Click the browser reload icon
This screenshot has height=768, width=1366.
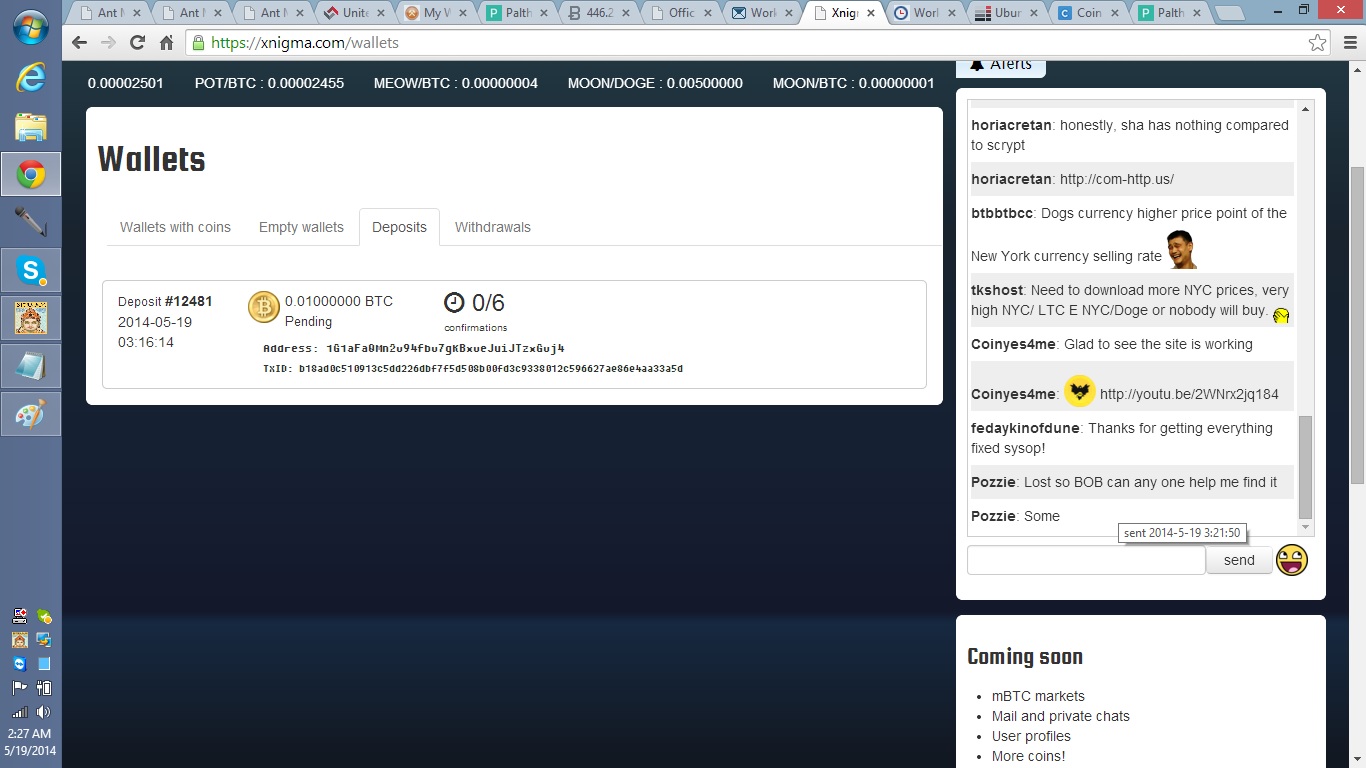coord(137,43)
